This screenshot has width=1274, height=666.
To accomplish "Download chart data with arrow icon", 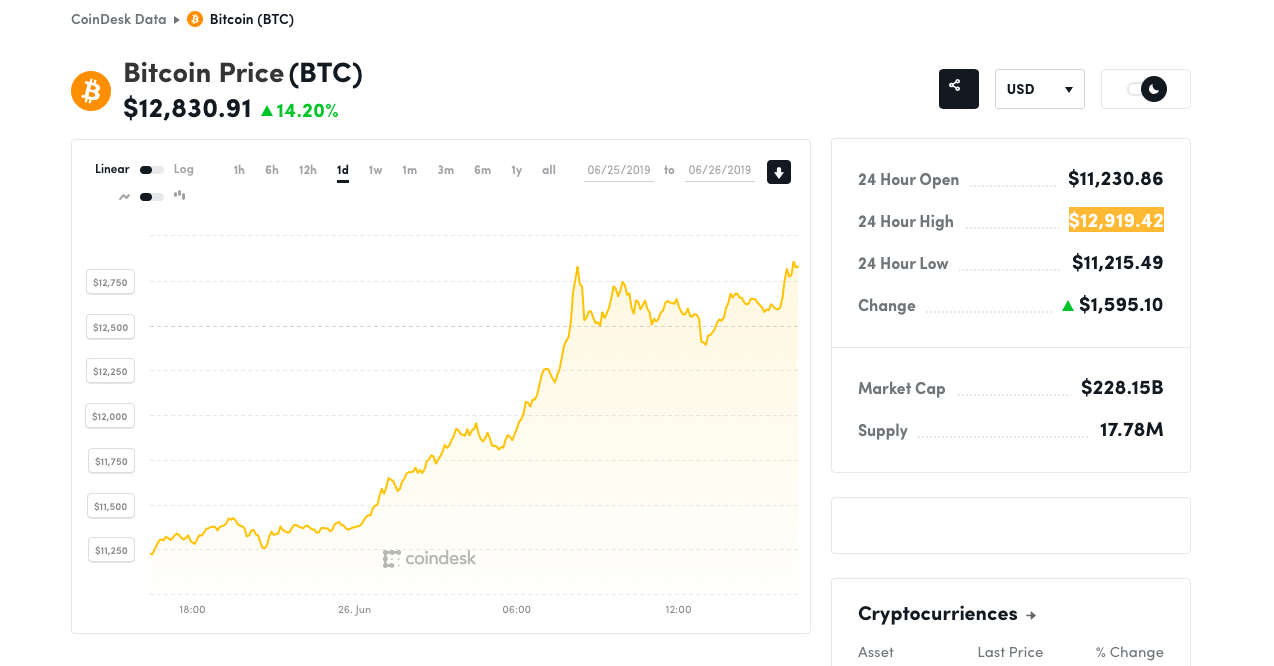I will tap(779, 172).
